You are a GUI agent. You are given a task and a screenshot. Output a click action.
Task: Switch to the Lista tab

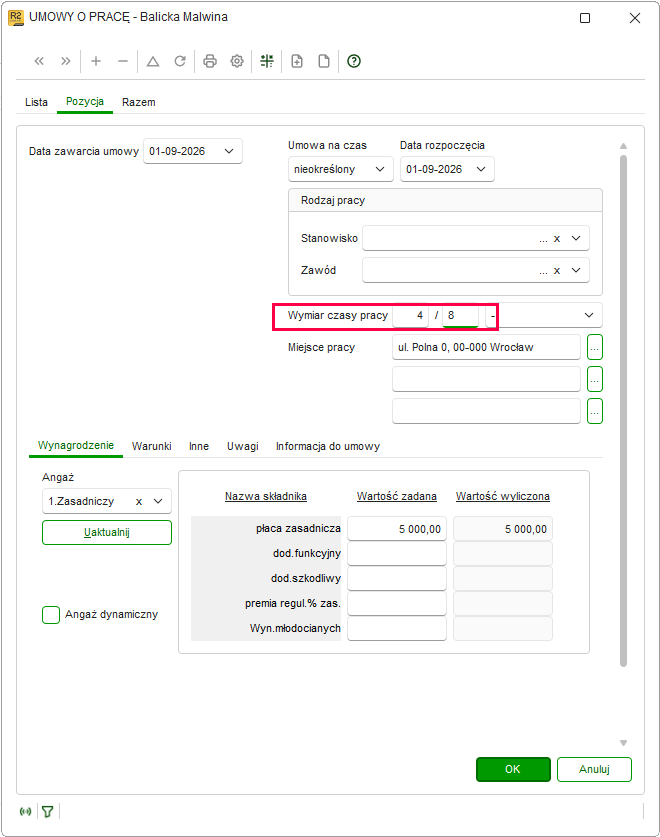coord(36,102)
